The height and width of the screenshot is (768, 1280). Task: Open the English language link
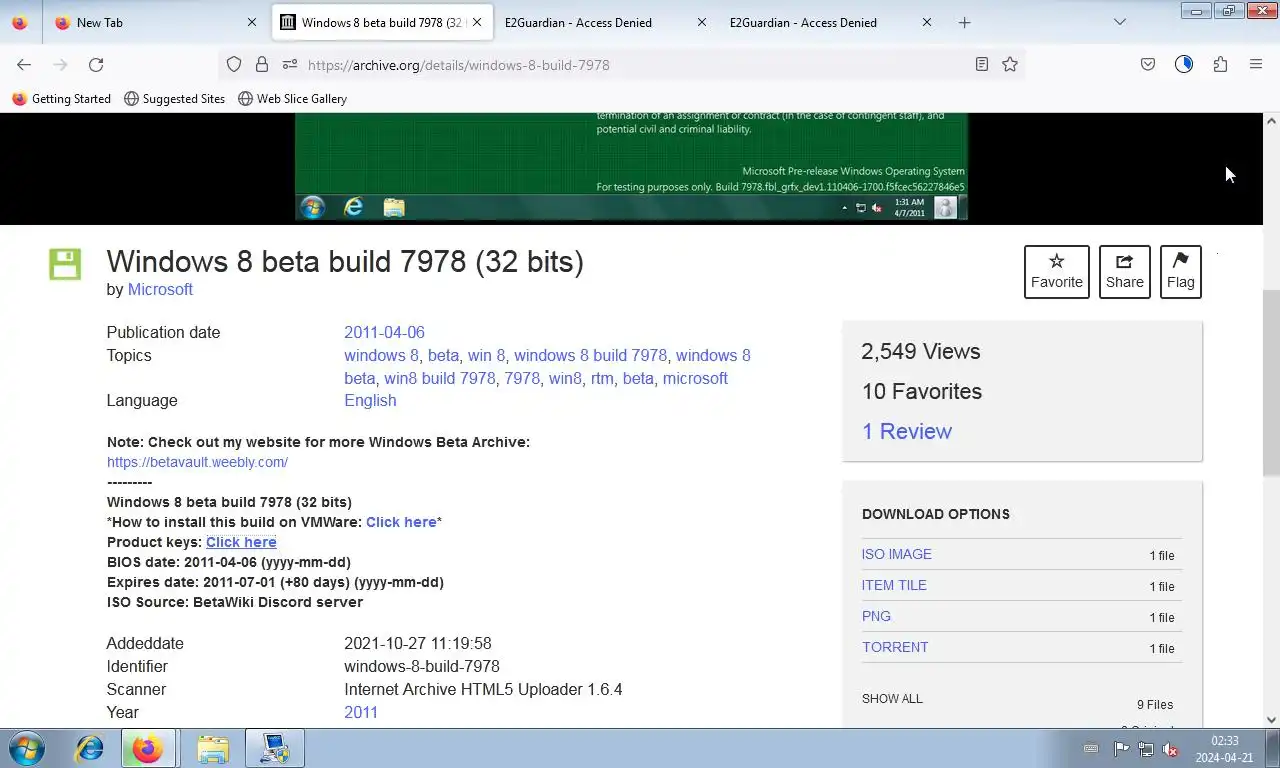pyautogui.click(x=370, y=400)
